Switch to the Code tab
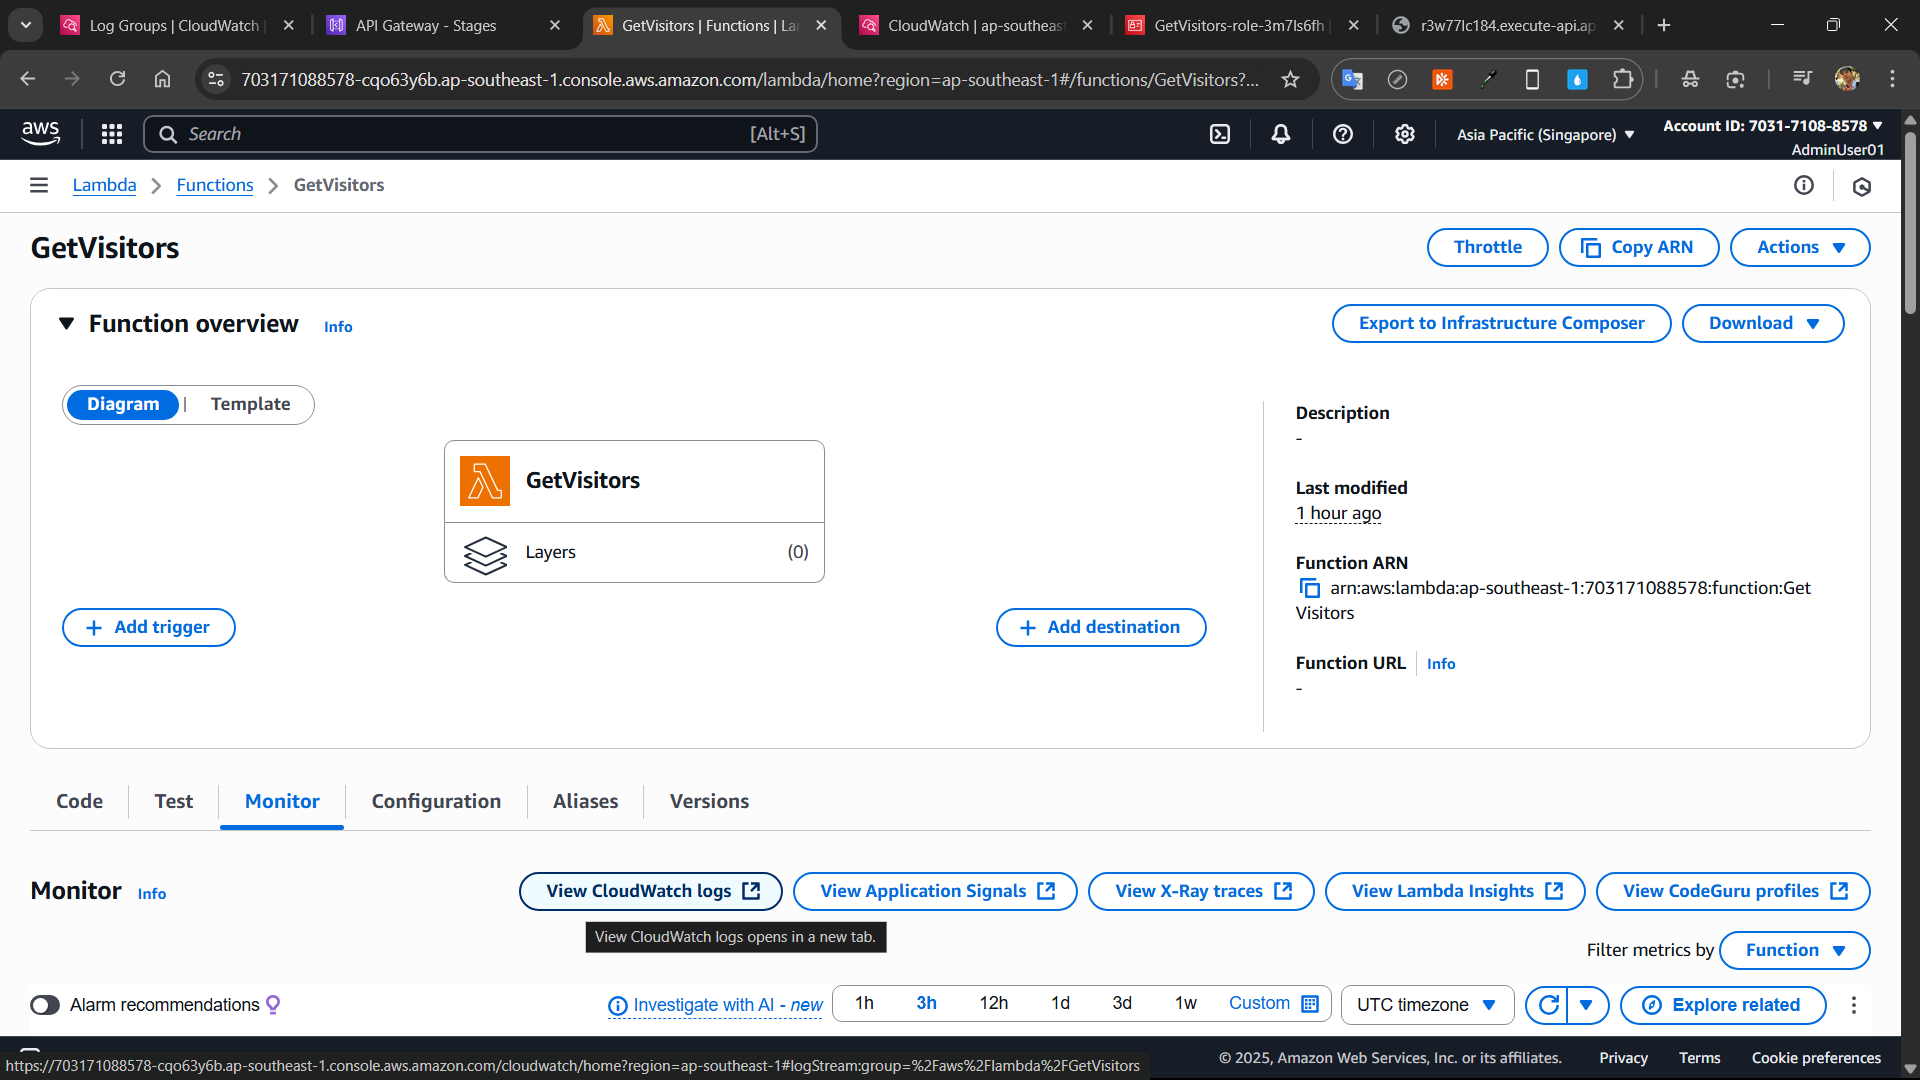Viewport: 1920px width, 1080px height. [79, 801]
